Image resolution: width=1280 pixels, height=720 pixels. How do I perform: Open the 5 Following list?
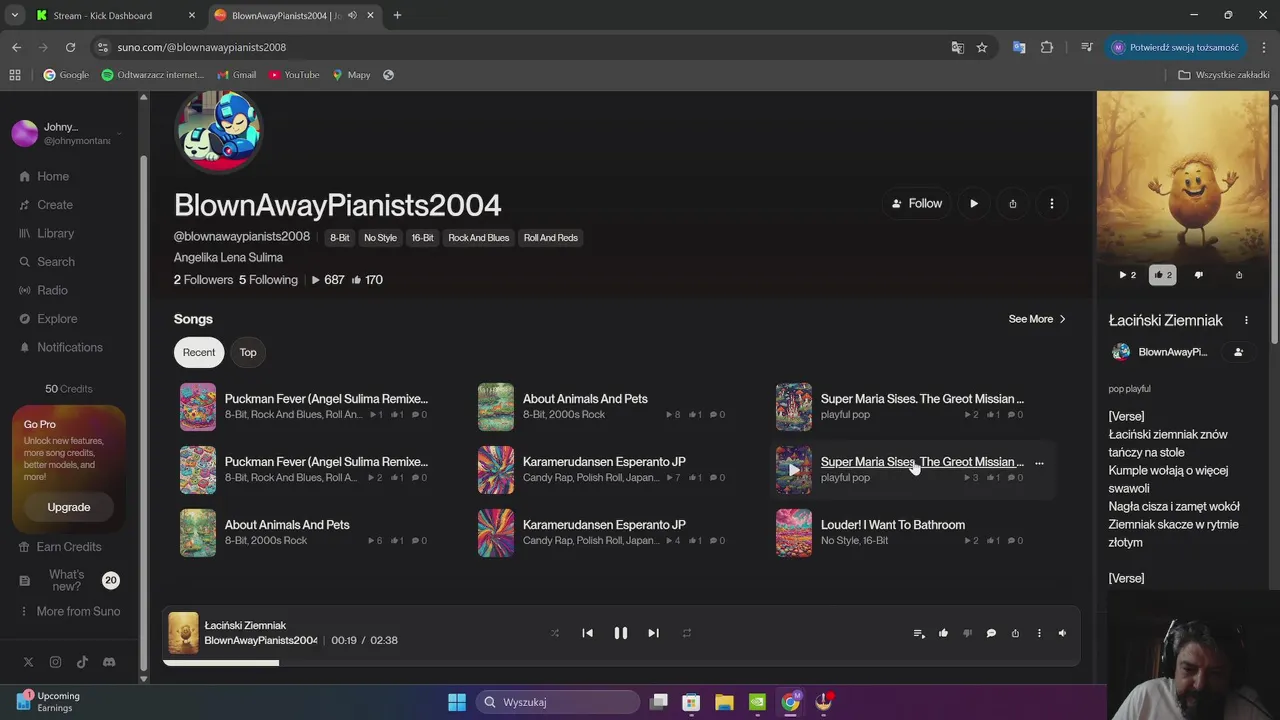coord(268,280)
